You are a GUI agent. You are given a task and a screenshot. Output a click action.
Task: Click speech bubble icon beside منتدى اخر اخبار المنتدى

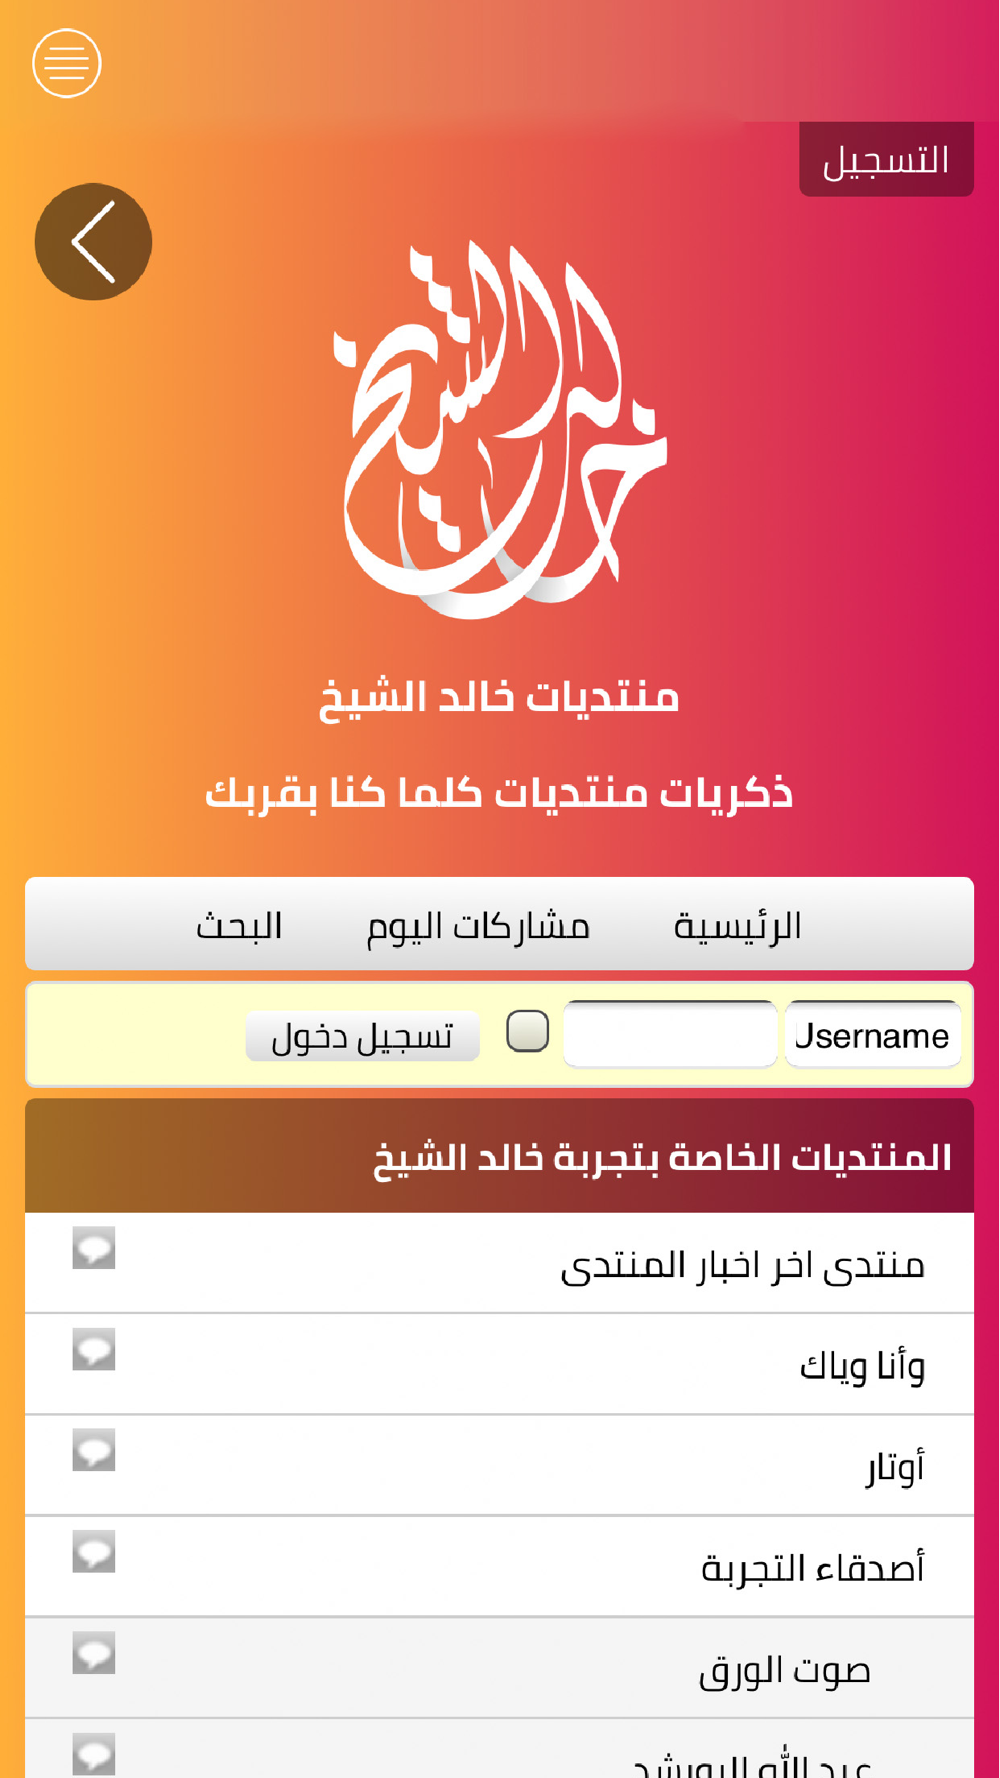(x=94, y=1247)
